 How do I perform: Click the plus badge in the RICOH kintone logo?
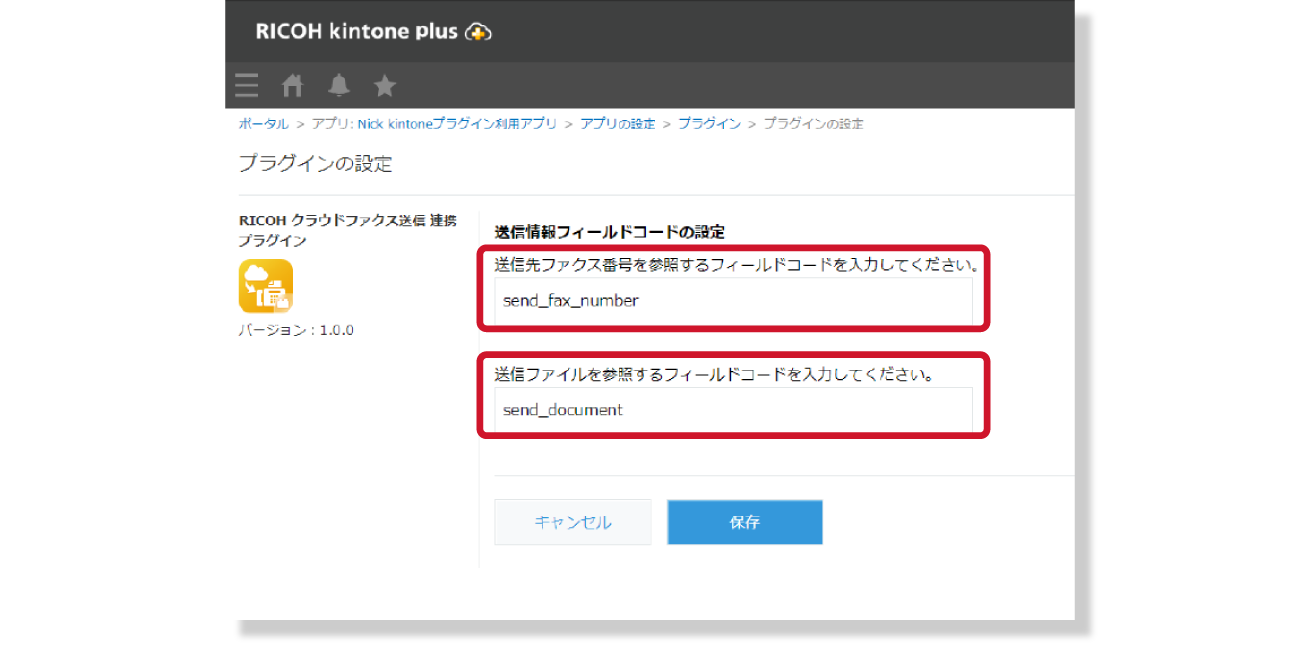[478, 31]
